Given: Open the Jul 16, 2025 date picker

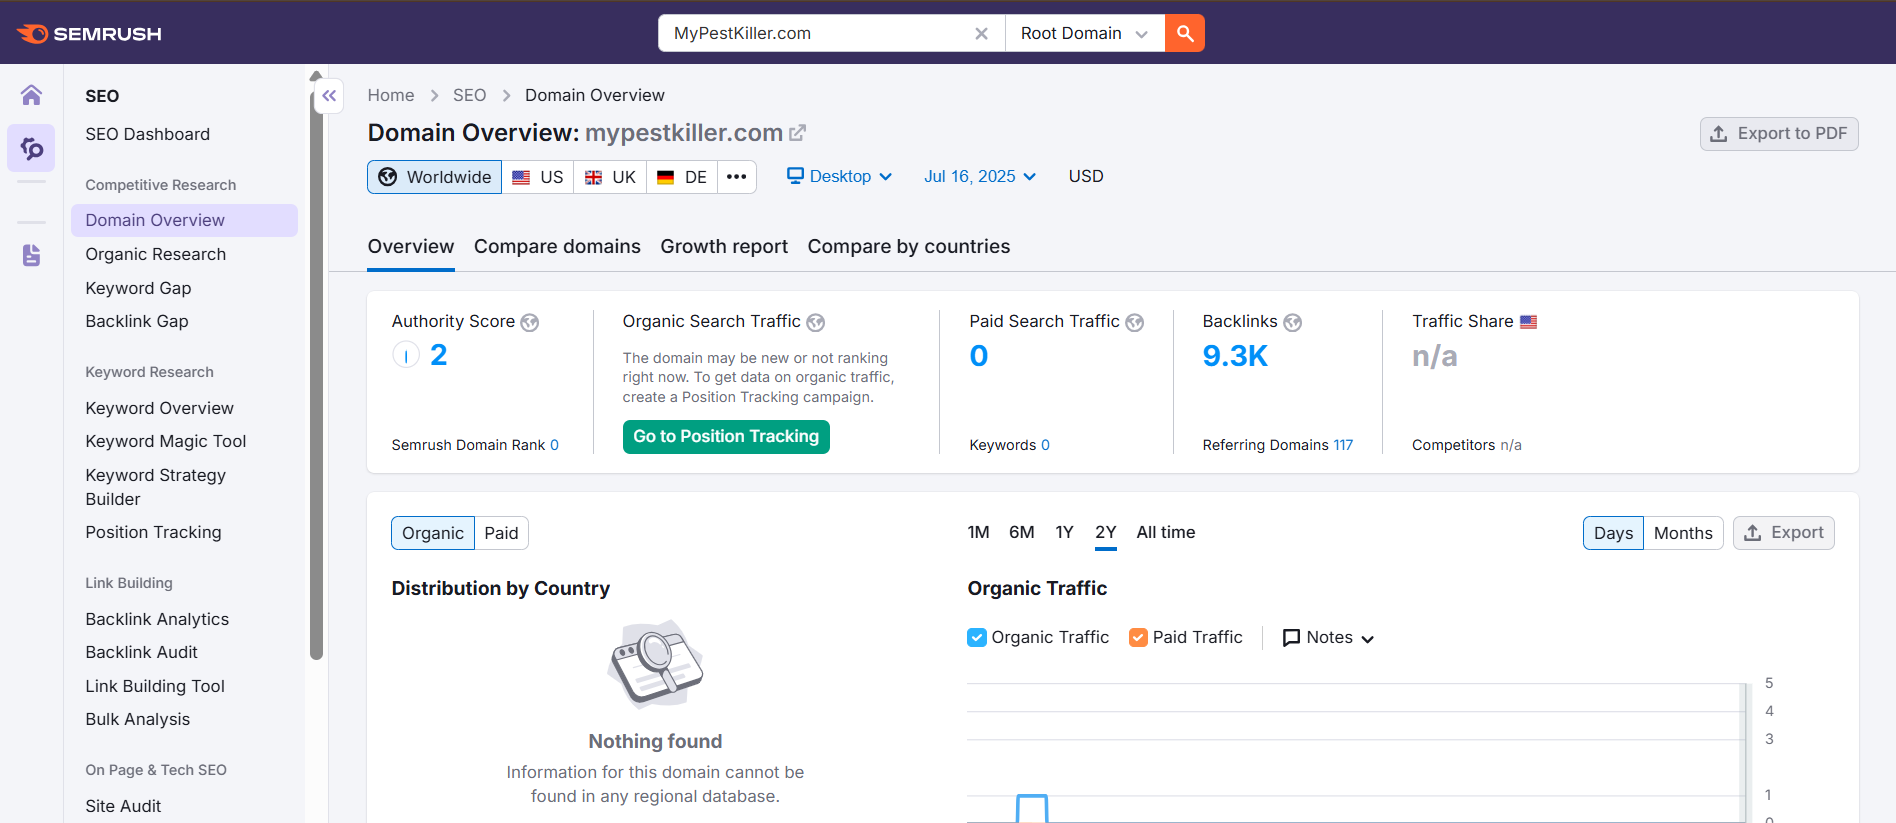Looking at the screenshot, I should [x=980, y=176].
